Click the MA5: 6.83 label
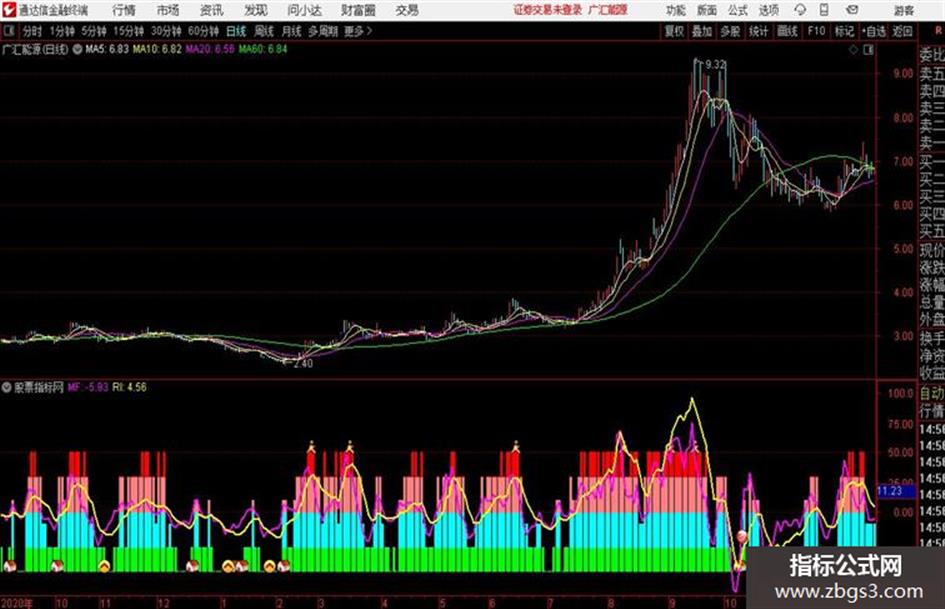Viewport: 945px width, 609px height. [x=107, y=49]
